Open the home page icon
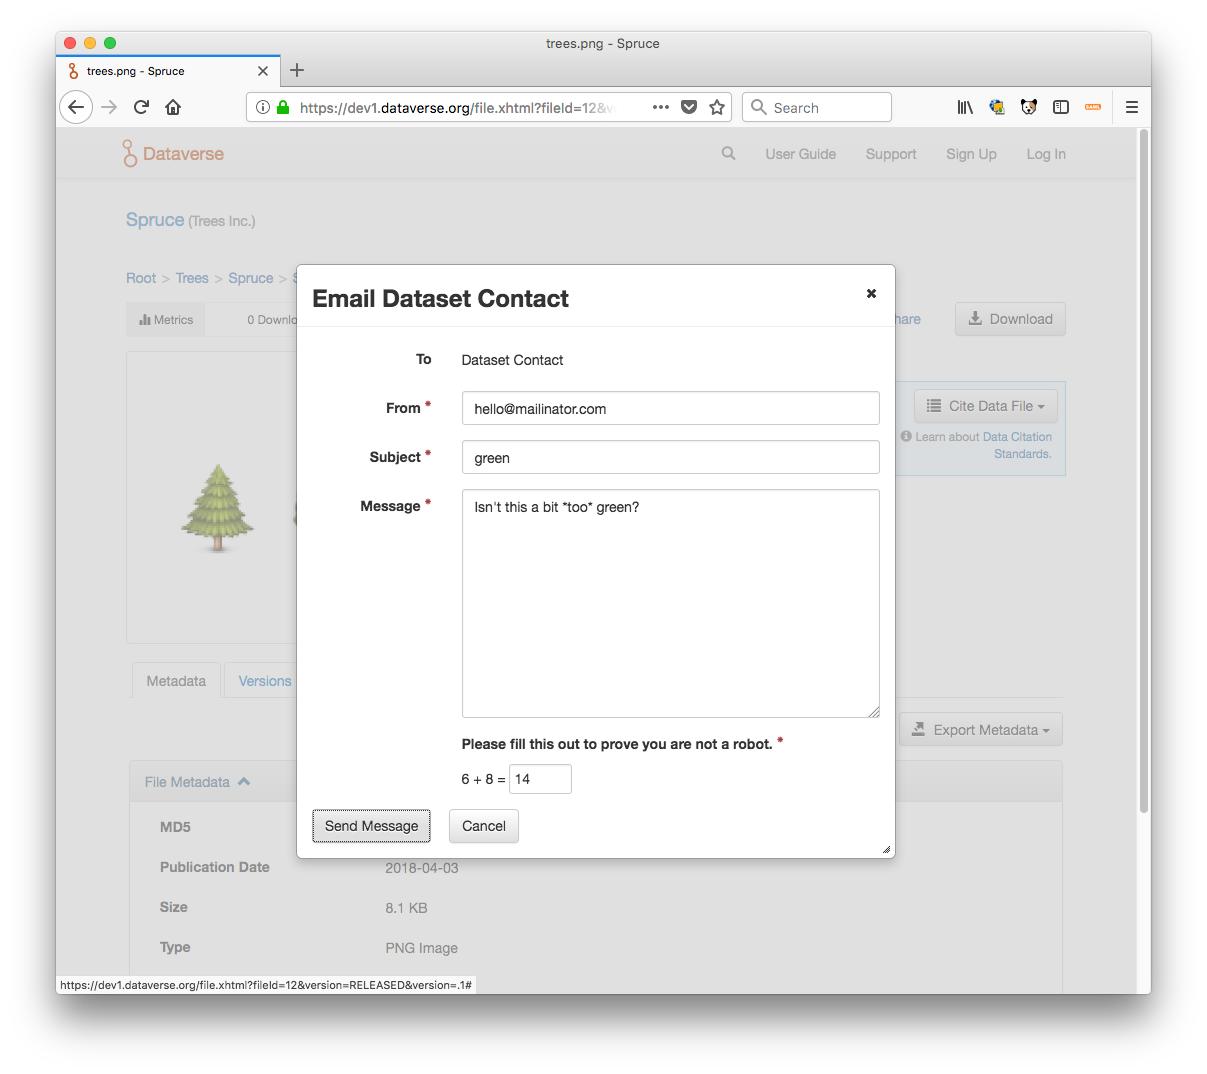Screen dimensions: 1207x1074 point(173,107)
